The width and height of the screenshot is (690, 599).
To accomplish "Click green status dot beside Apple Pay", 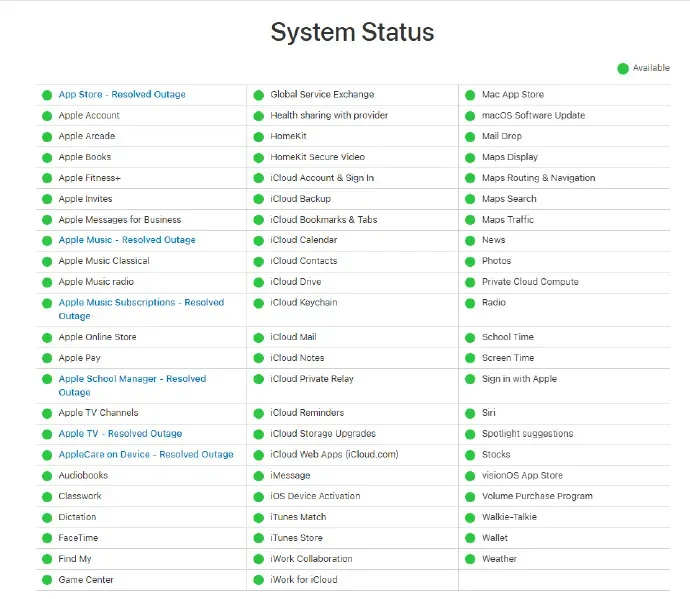I will point(47,358).
